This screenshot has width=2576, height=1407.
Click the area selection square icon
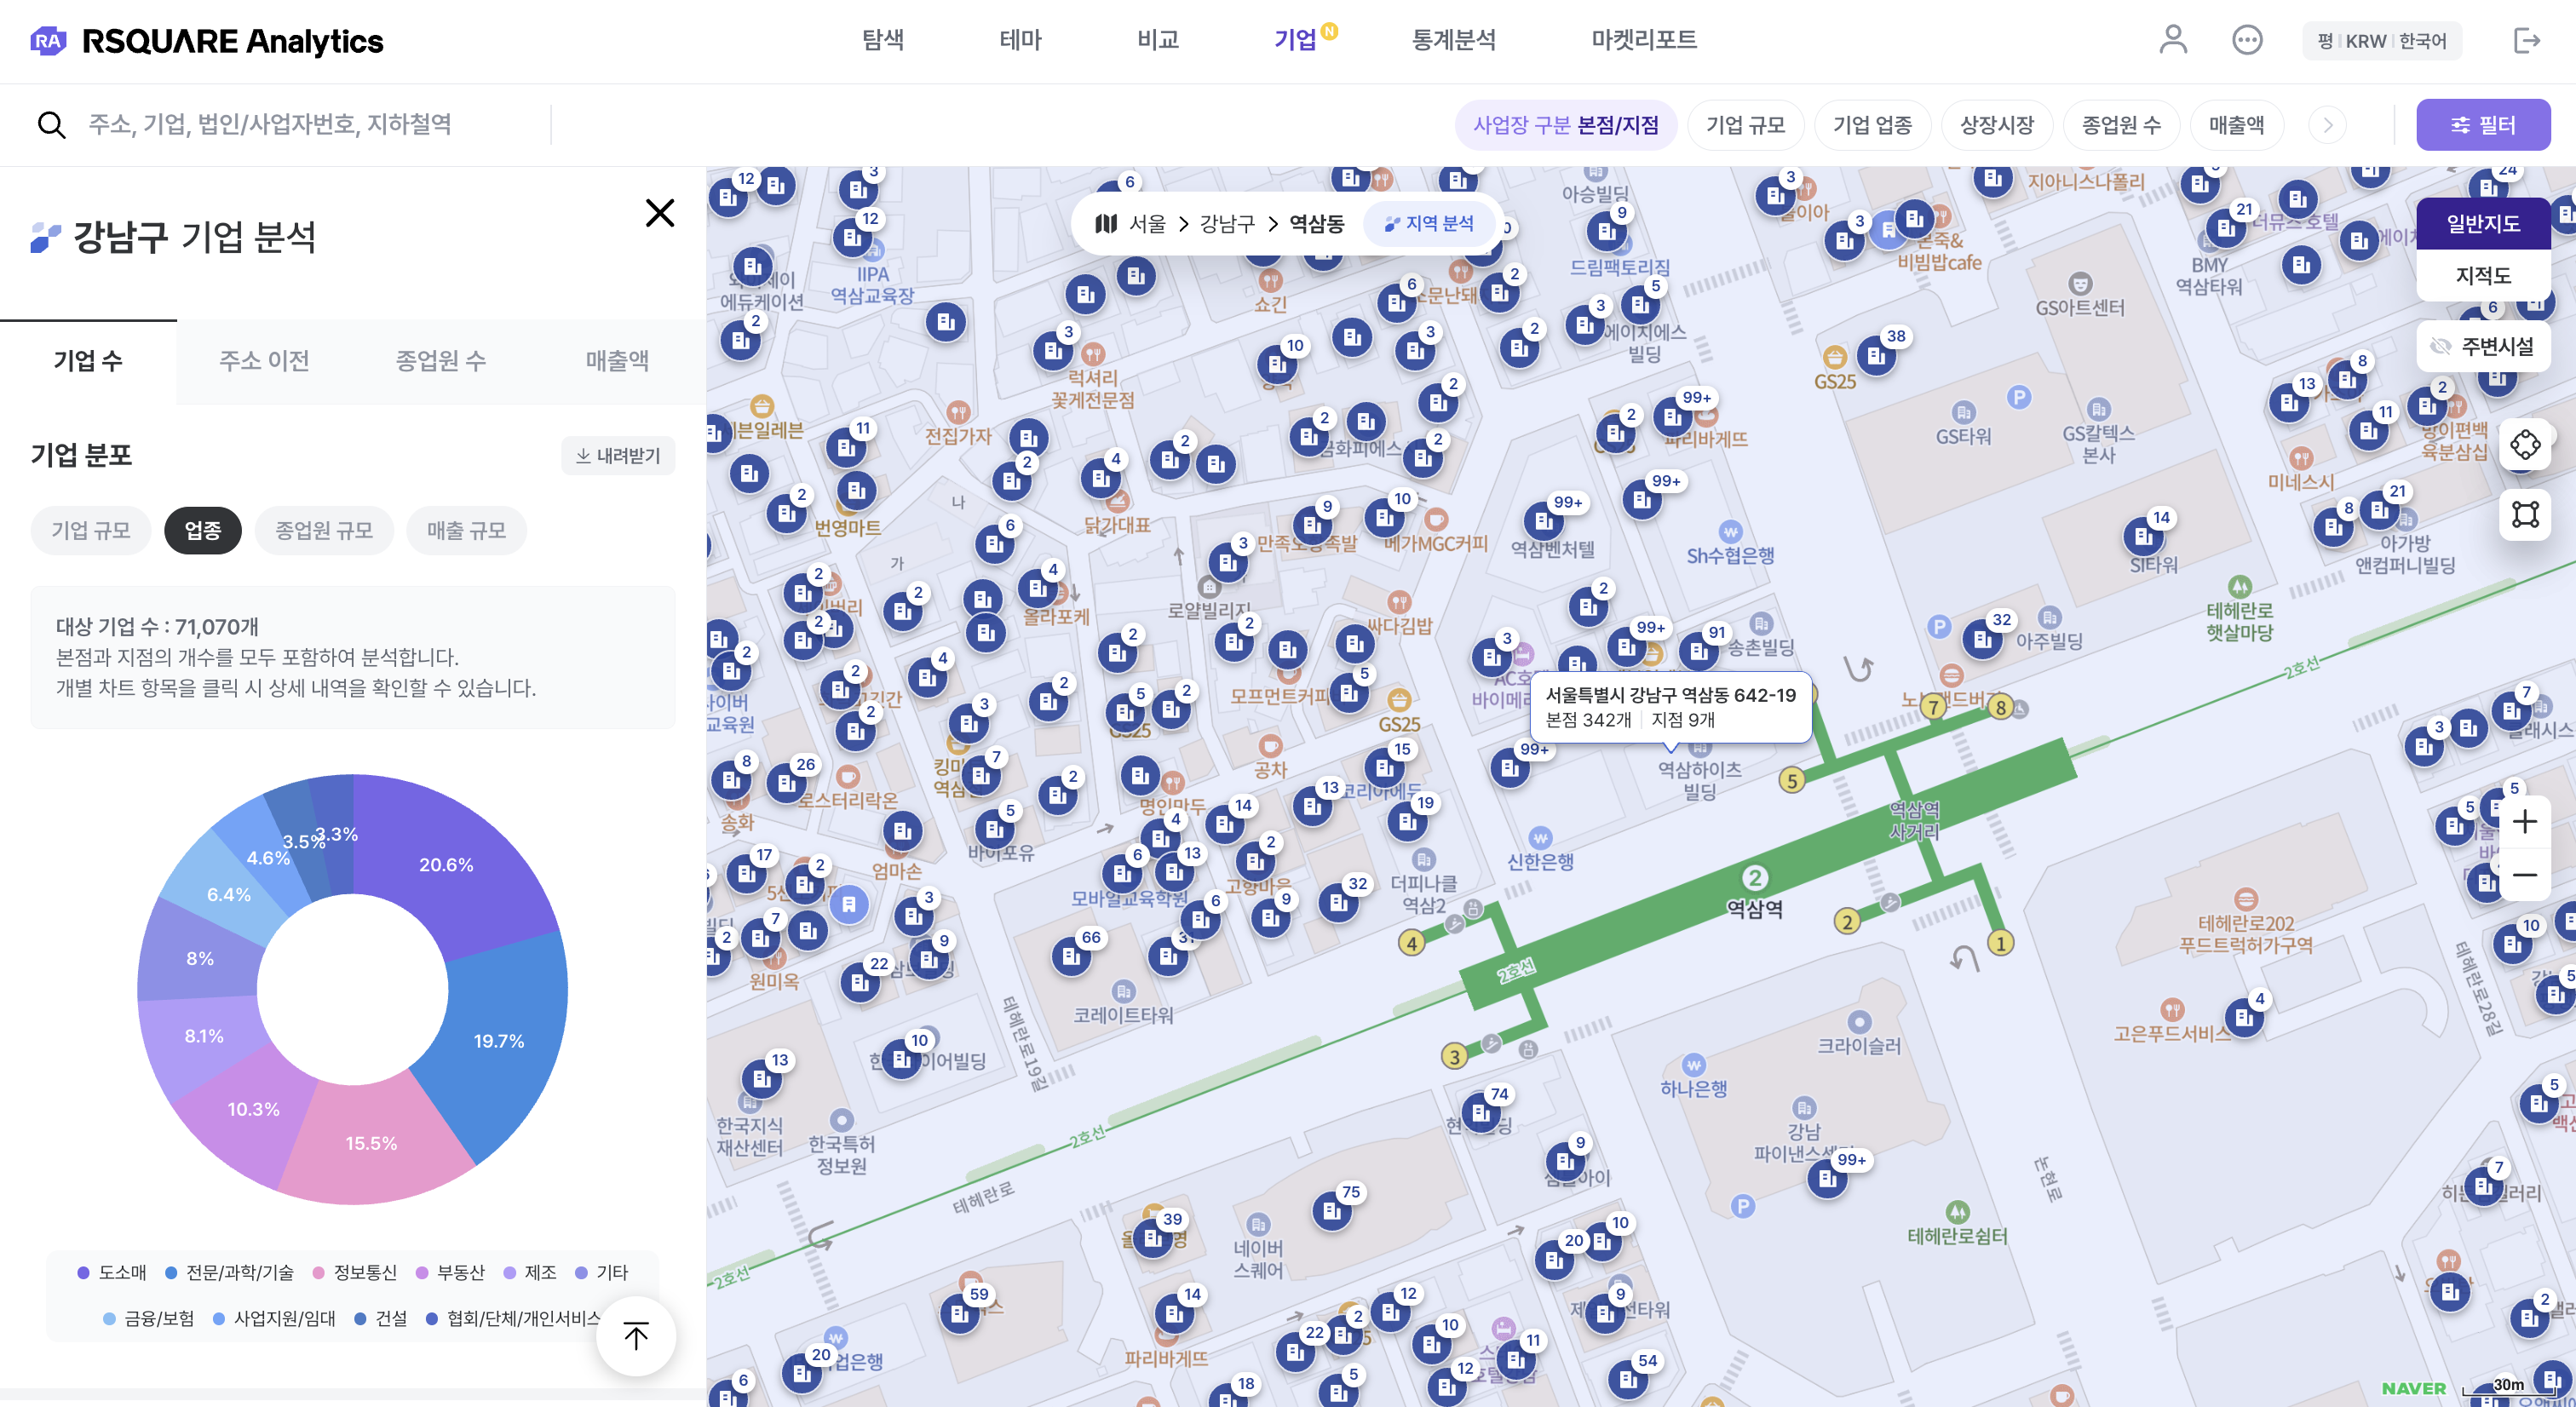(x=2524, y=514)
